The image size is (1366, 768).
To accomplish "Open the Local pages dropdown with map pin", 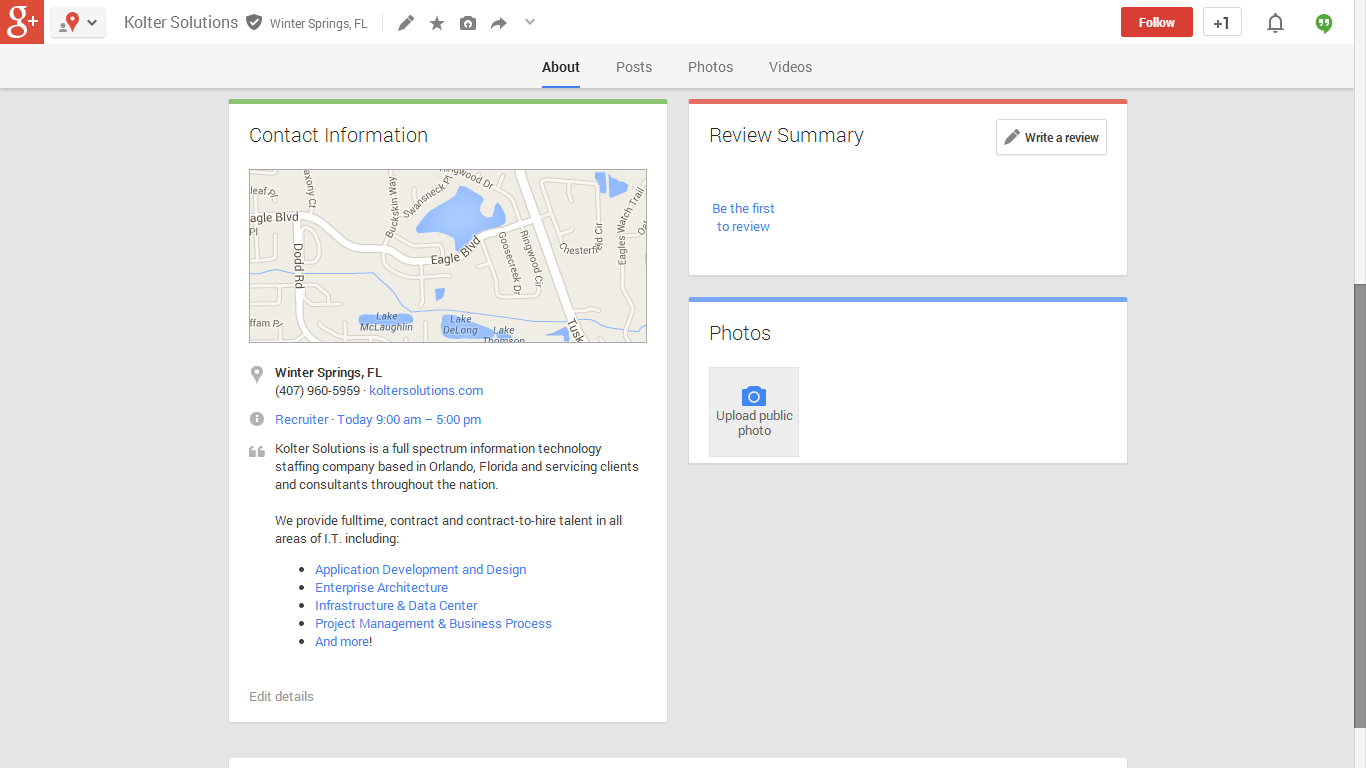I will pyautogui.click(x=78, y=22).
